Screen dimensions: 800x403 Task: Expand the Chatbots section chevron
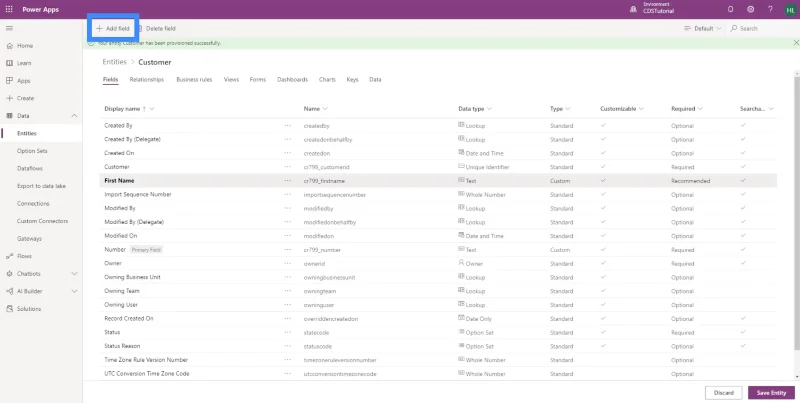pyautogui.click(x=74, y=274)
